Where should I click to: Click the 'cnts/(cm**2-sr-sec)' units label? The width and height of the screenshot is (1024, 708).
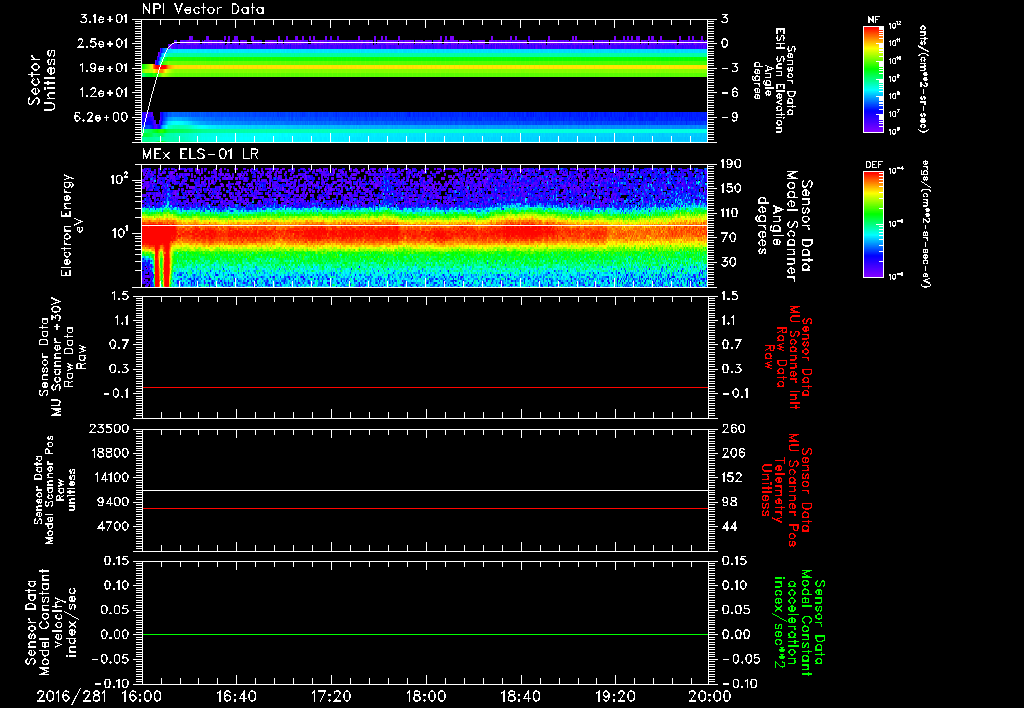(x=923, y=79)
